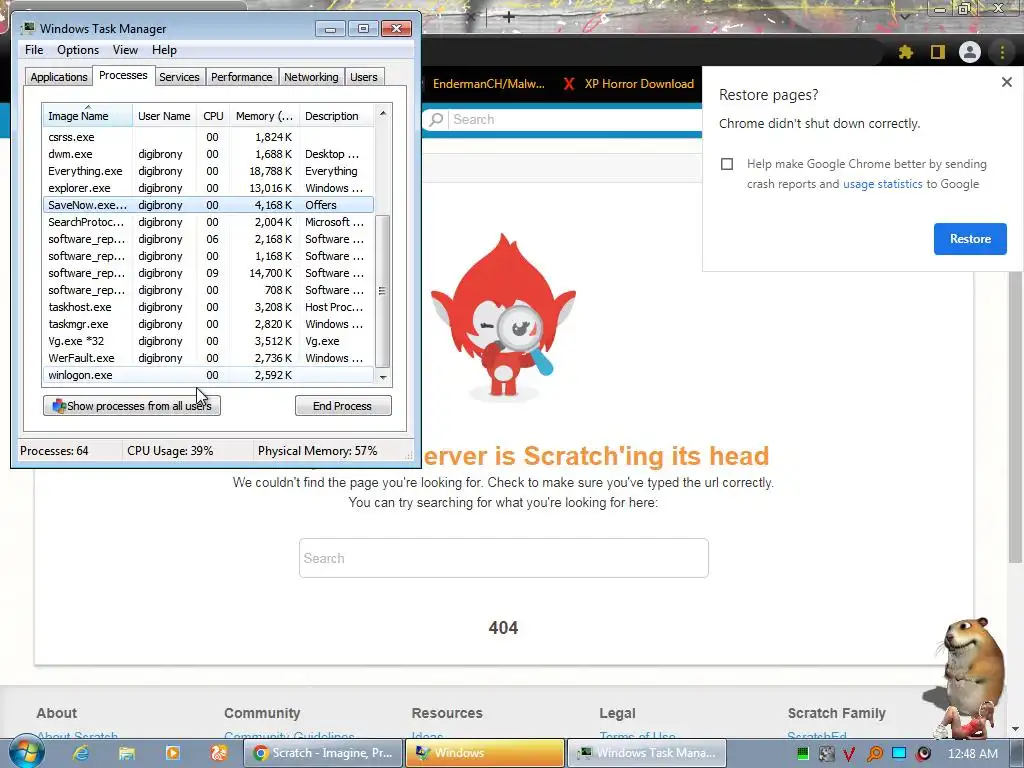Dismiss the Restore pages popup
Screen dimensions: 1024x768
point(1006,82)
